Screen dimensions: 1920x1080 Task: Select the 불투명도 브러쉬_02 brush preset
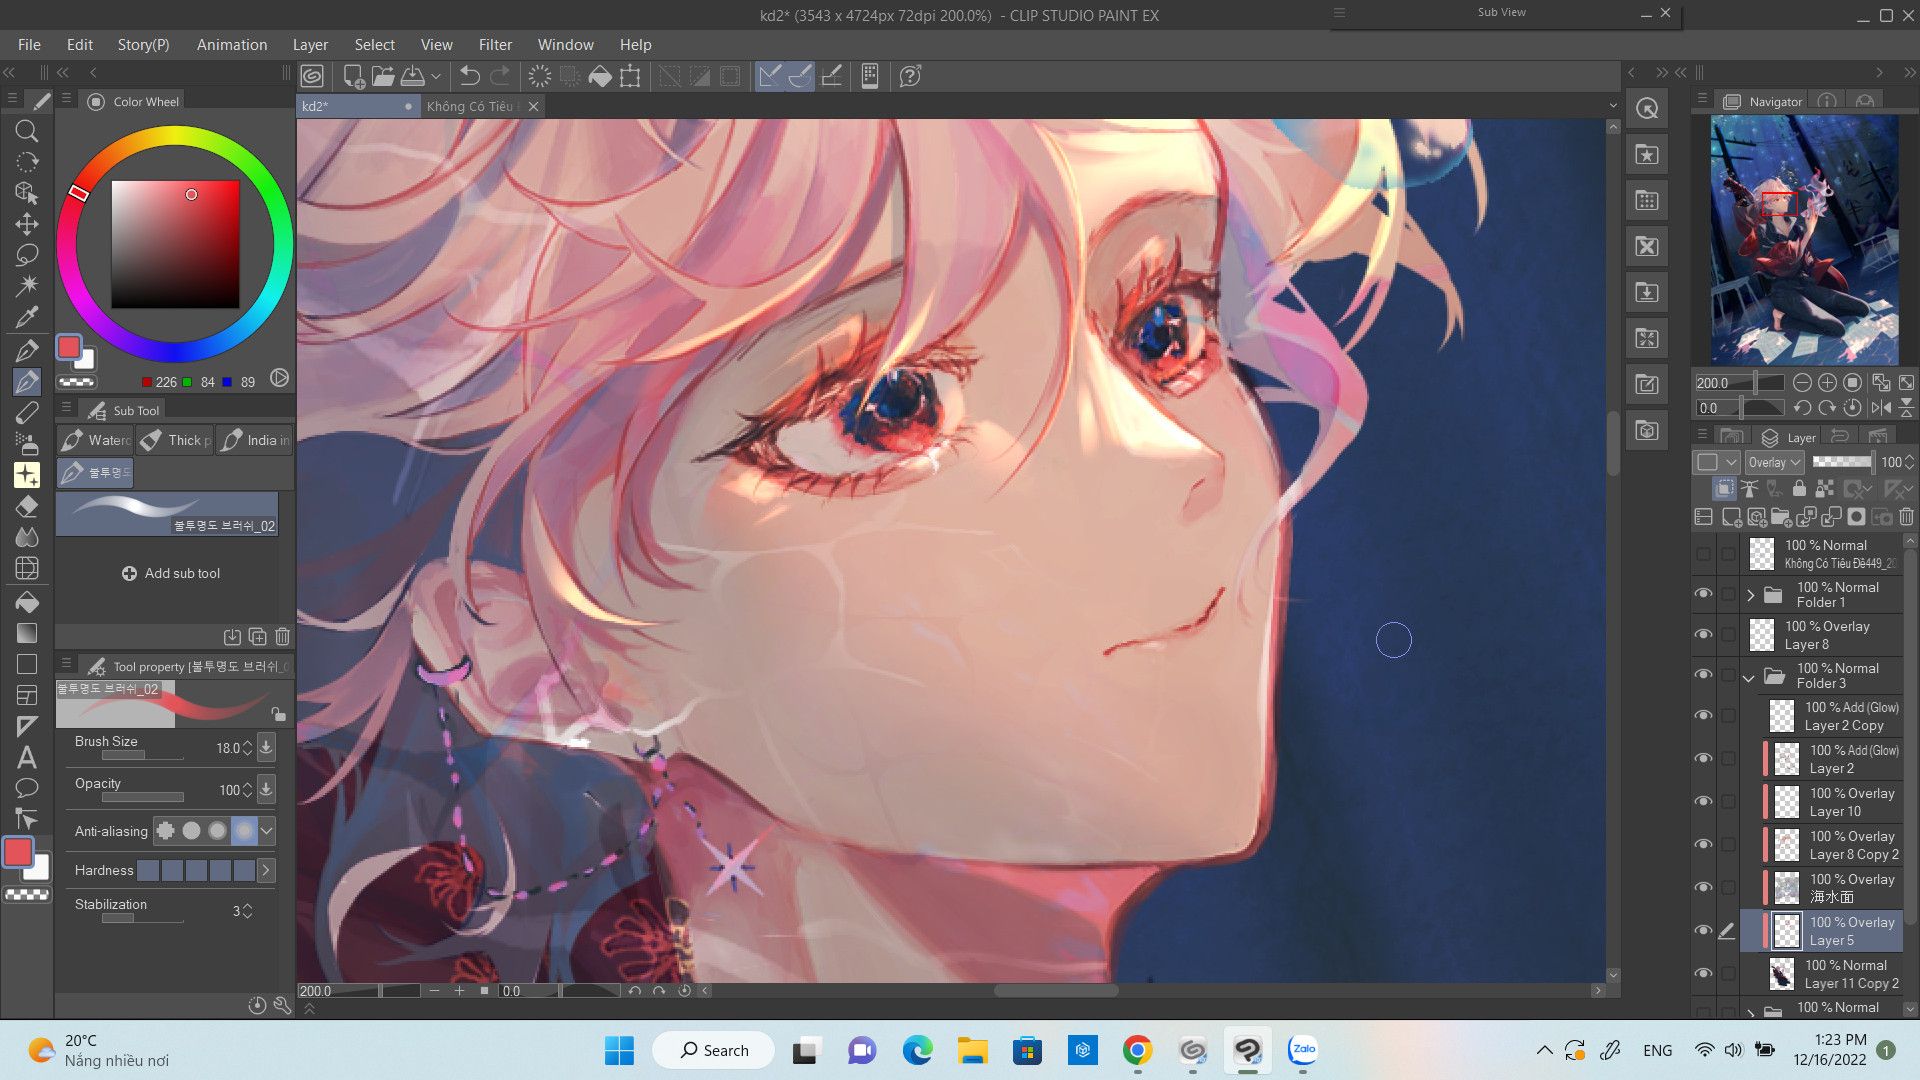[167, 514]
